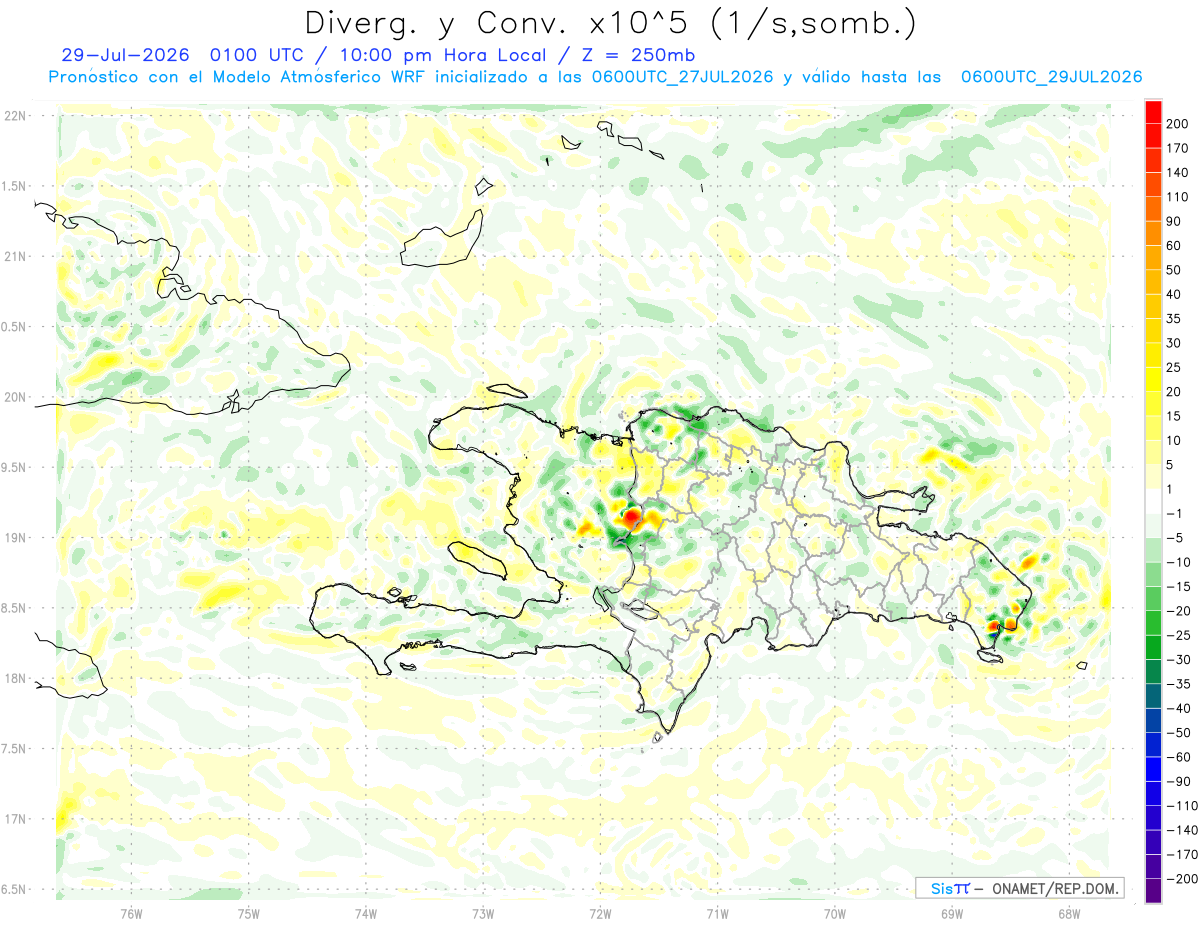1200x927 pixels.
Task: Click the longitude axis label '75W'
Action: (248, 913)
